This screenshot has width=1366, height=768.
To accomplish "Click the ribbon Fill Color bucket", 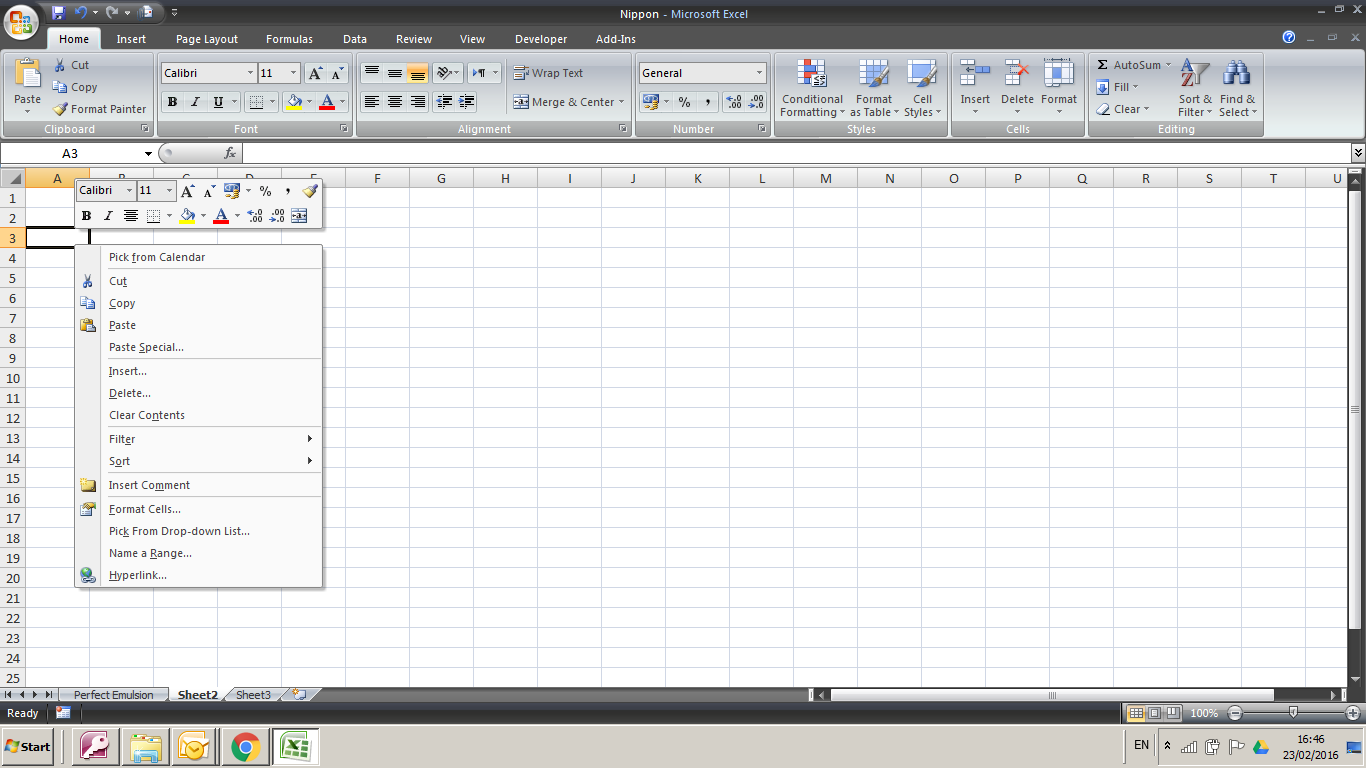I will [x=294, y=102].
